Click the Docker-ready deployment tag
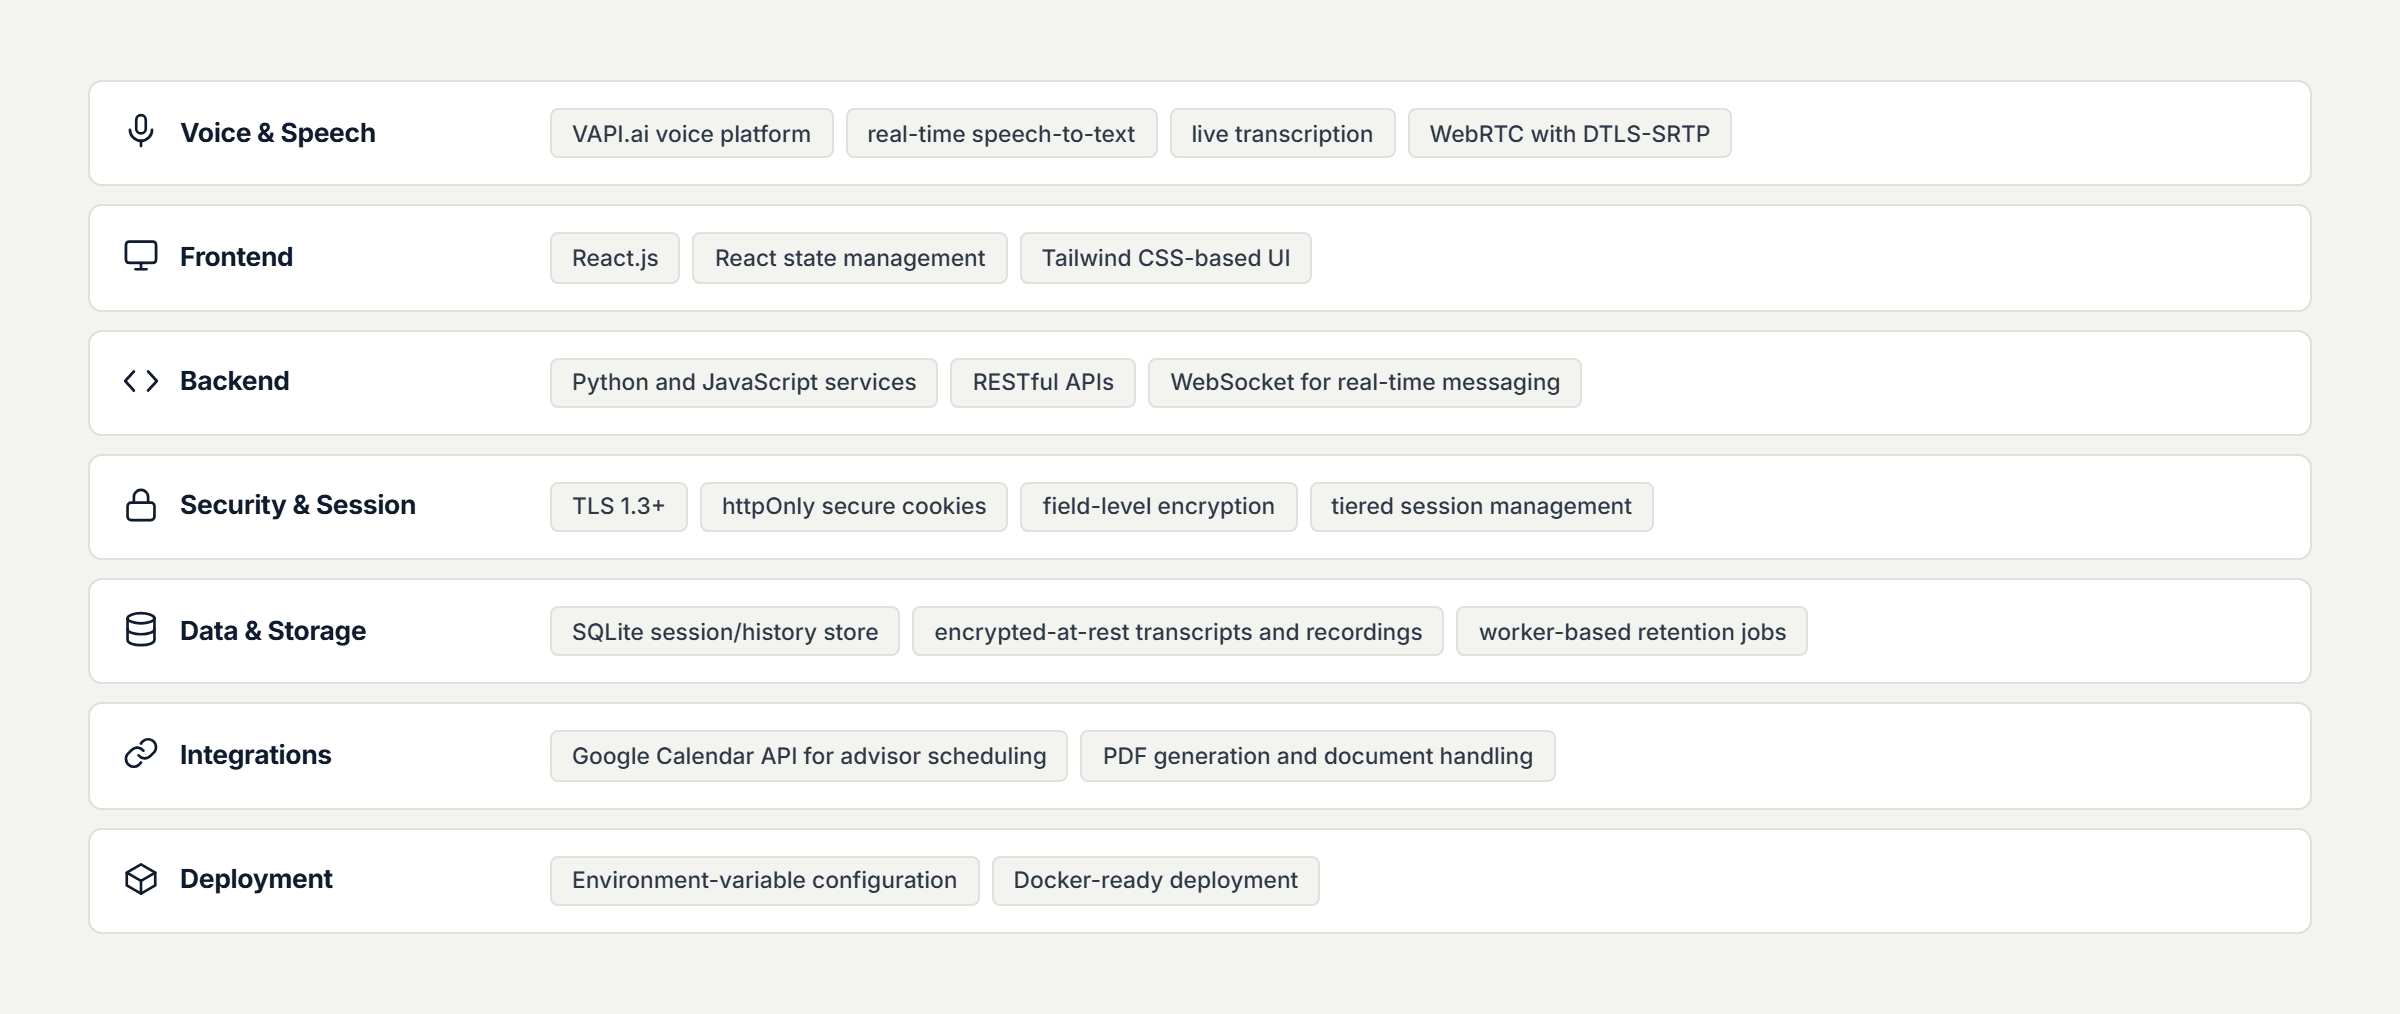 (x=1155, y=880)
